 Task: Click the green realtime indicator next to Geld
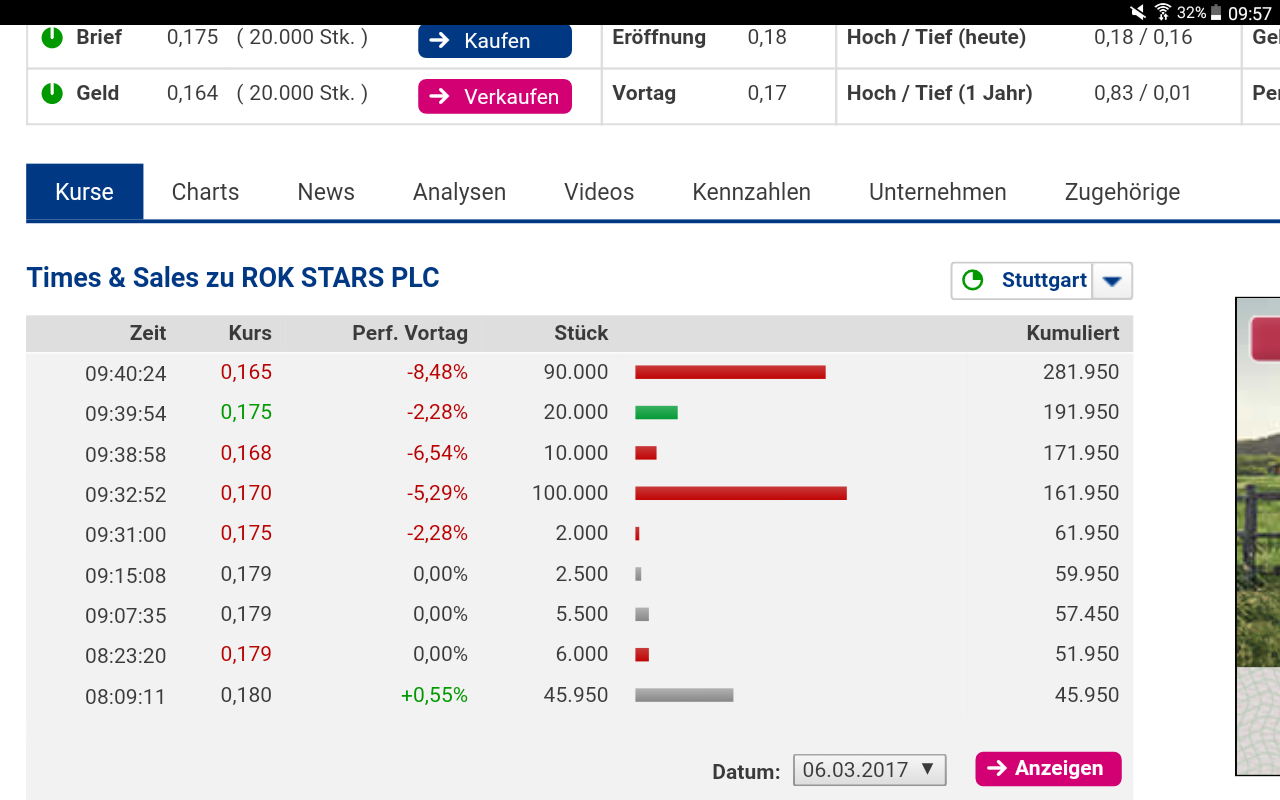(x=51, y=93)
